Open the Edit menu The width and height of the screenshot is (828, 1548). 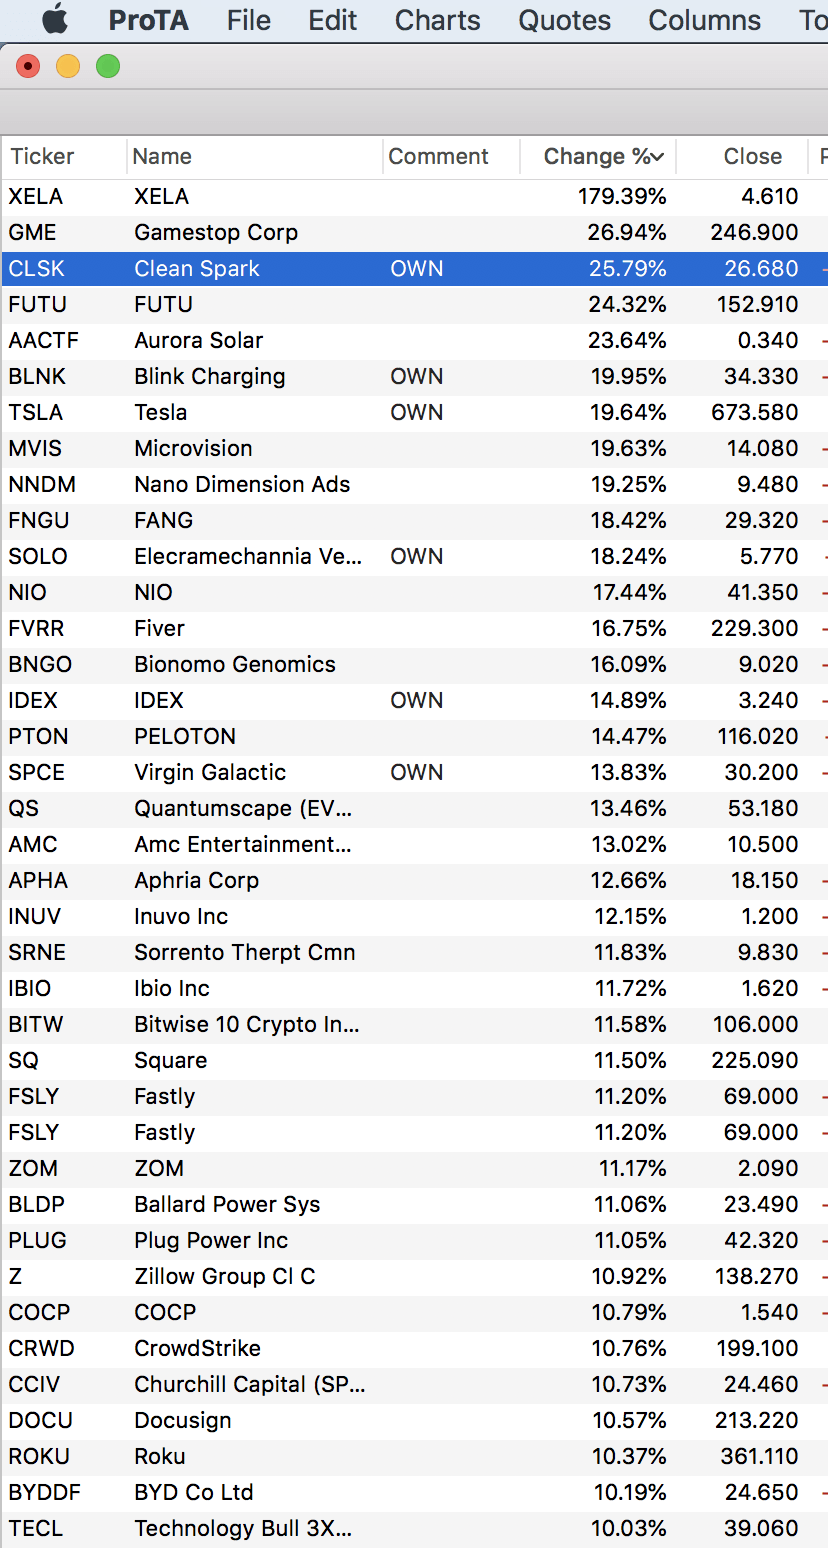332,20
